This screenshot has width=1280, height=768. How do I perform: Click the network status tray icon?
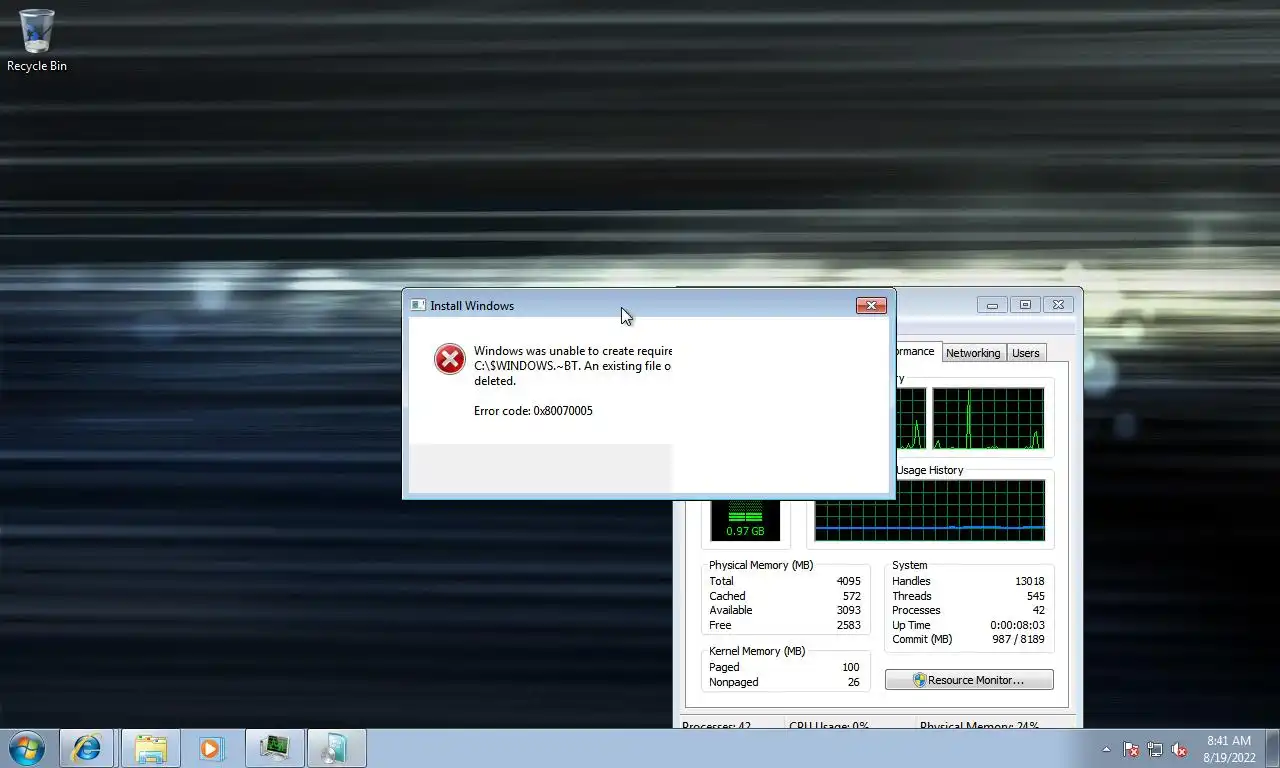pos(1155,749)
